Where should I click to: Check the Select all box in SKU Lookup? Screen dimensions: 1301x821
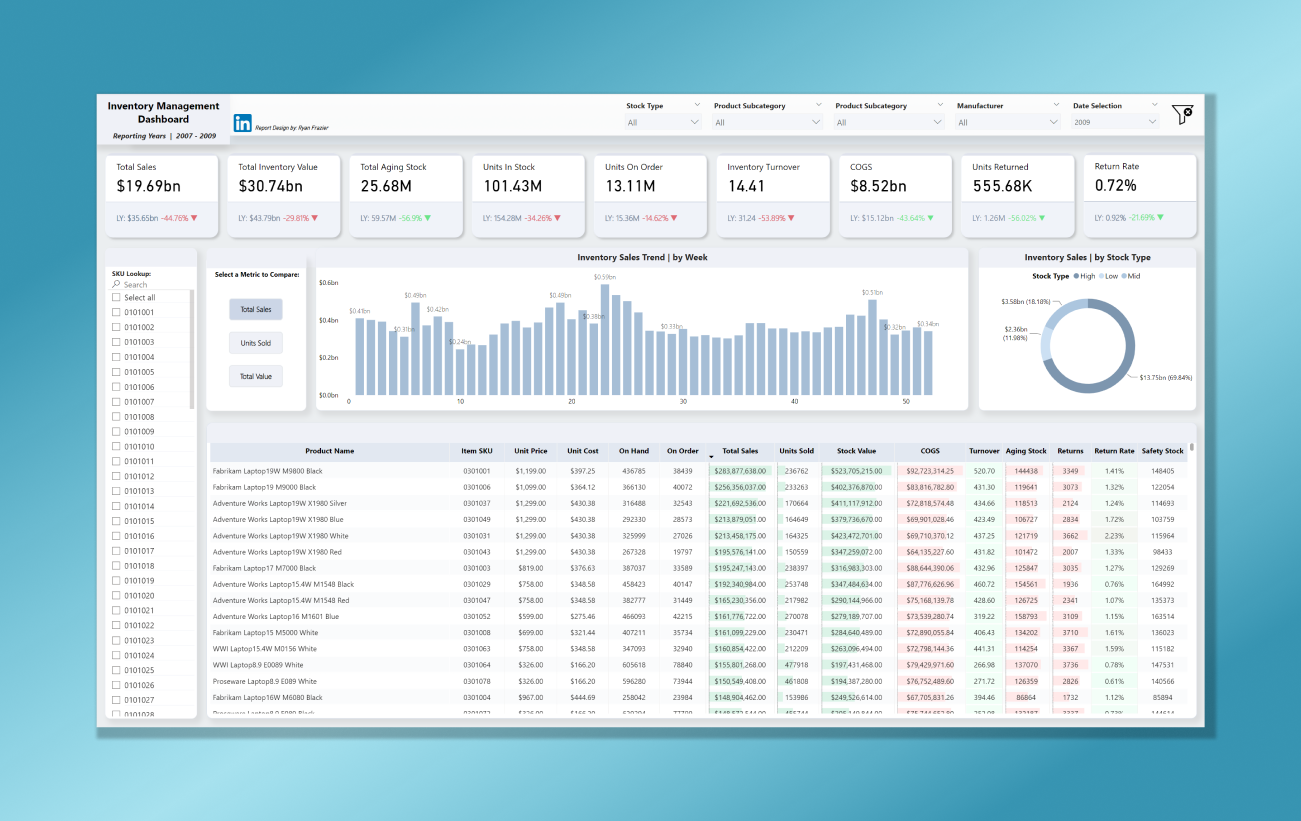click(x=116, y=297)
